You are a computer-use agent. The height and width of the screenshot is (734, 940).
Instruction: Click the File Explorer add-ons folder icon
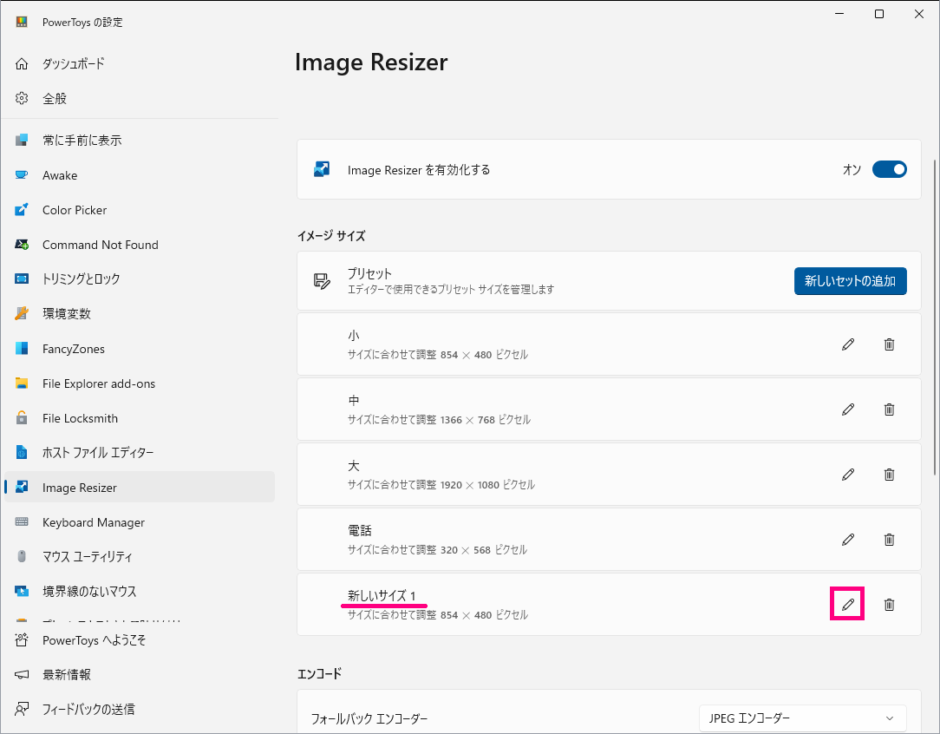pyautogui.click(x=22, y=383)
